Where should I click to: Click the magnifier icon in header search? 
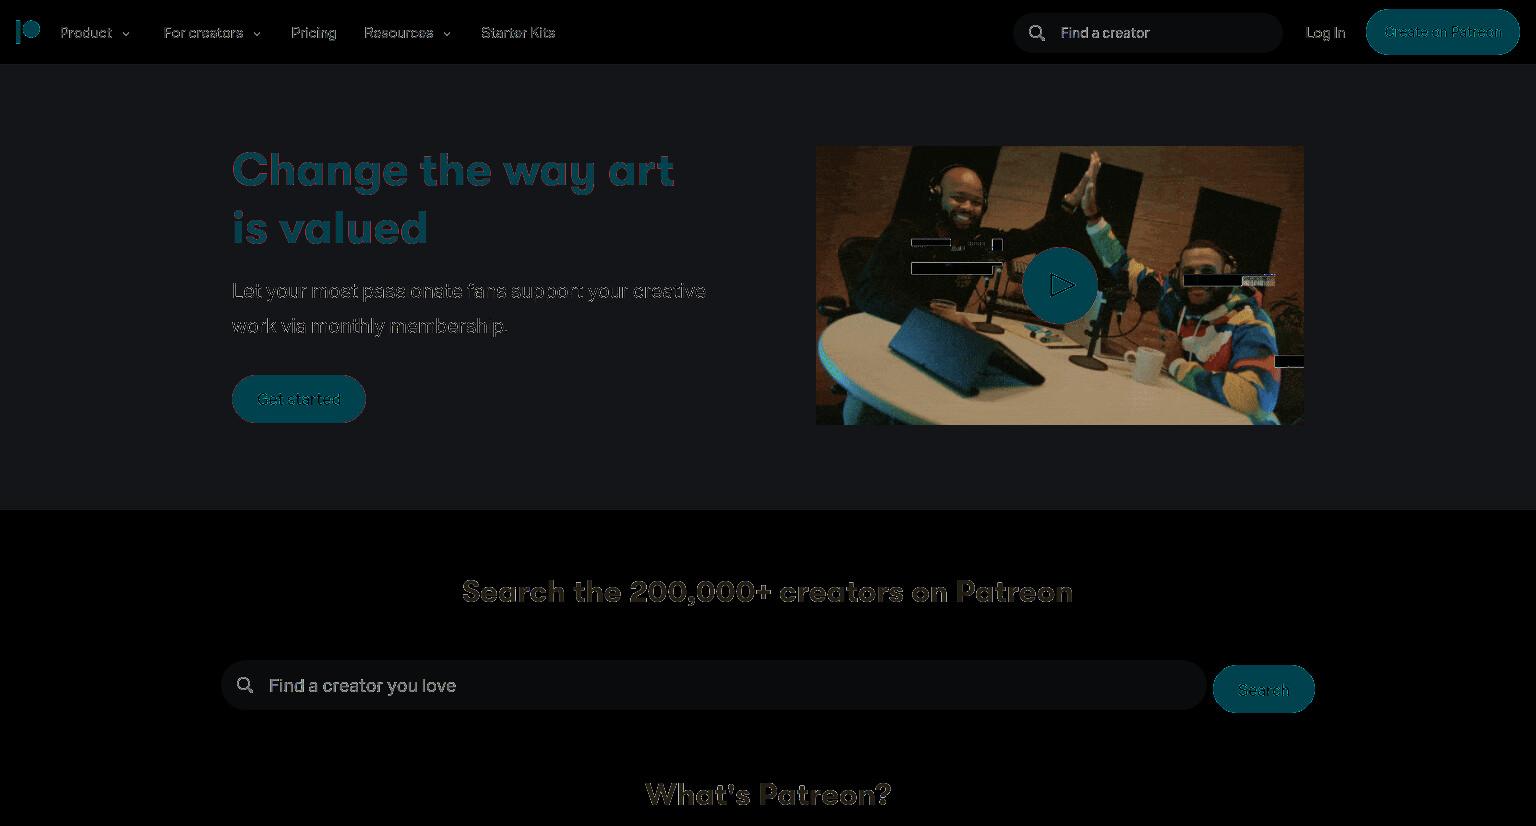pyautogui.click(x=1037, y=33)
